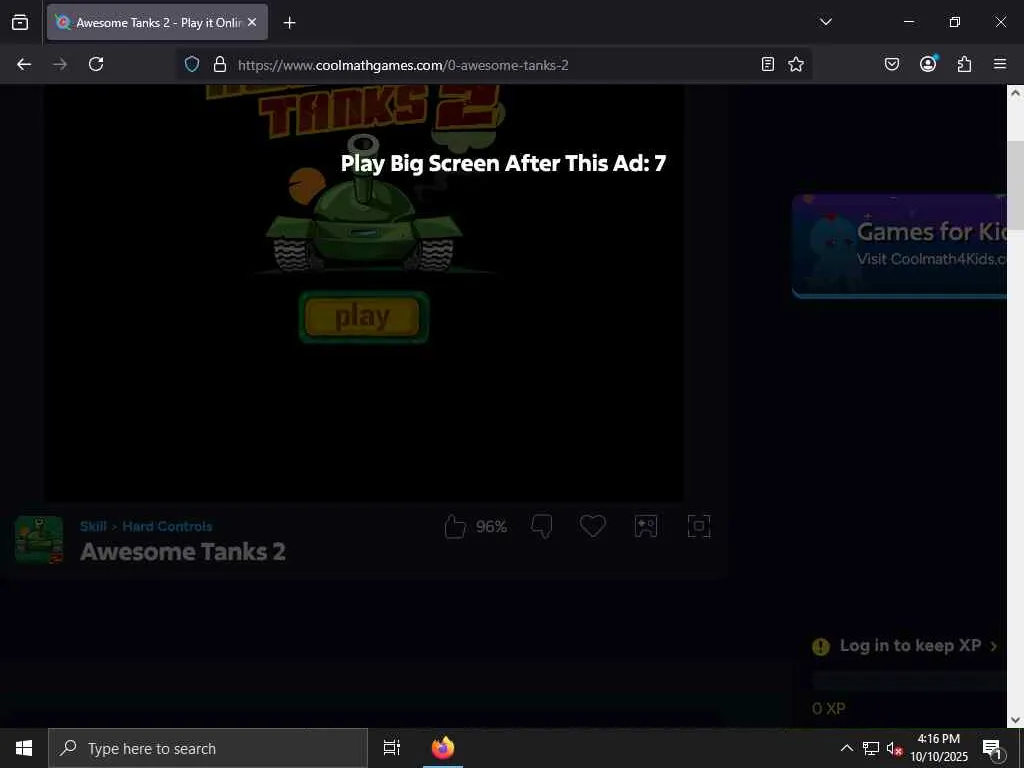Thumbs down the Awesome Tanks 2 game
Viewport: 1024px width, 768px height.
pos(541,526)
